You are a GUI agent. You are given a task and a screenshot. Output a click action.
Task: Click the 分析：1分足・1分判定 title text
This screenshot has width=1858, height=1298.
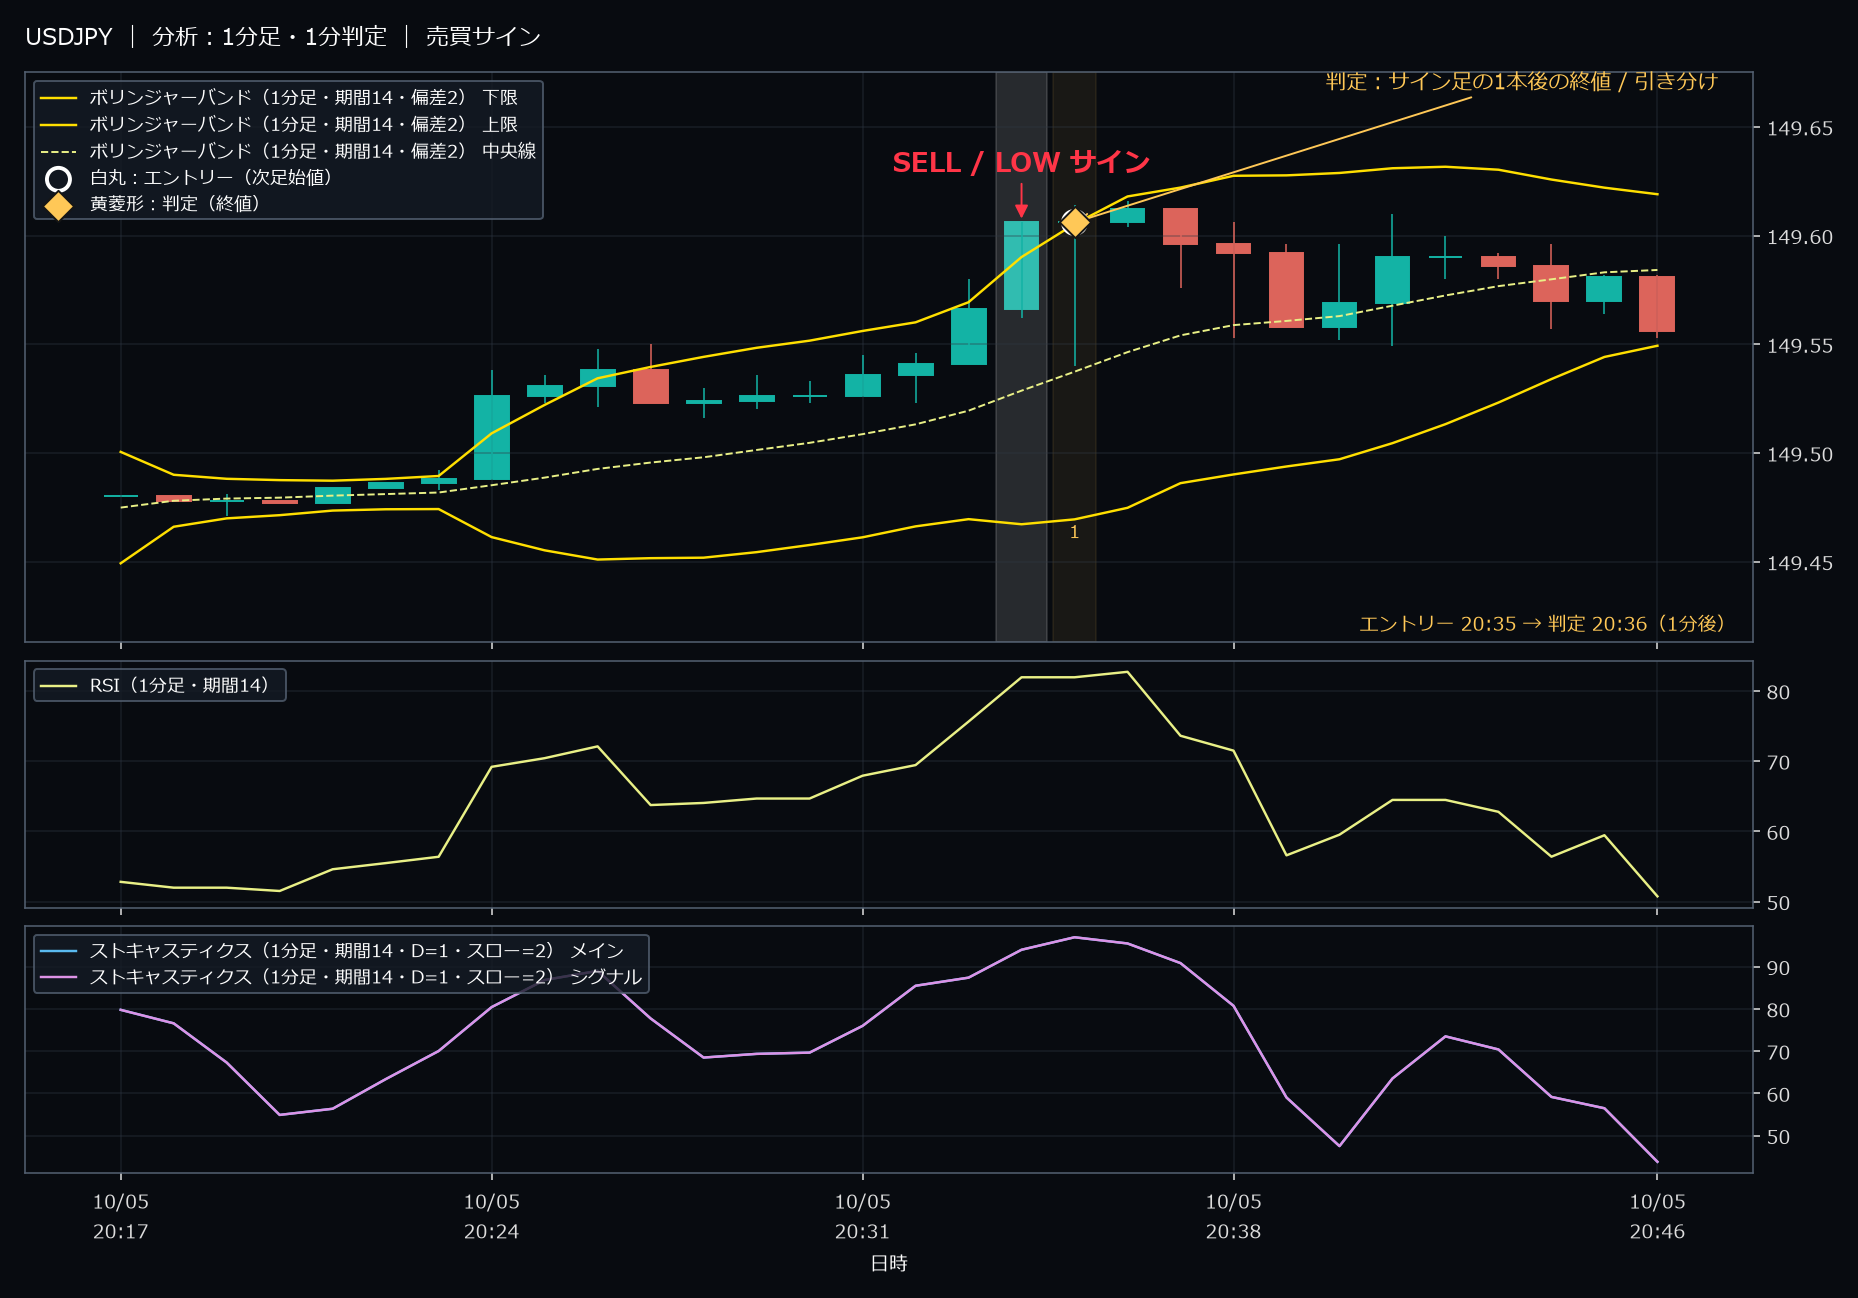(x=269, y=37)
